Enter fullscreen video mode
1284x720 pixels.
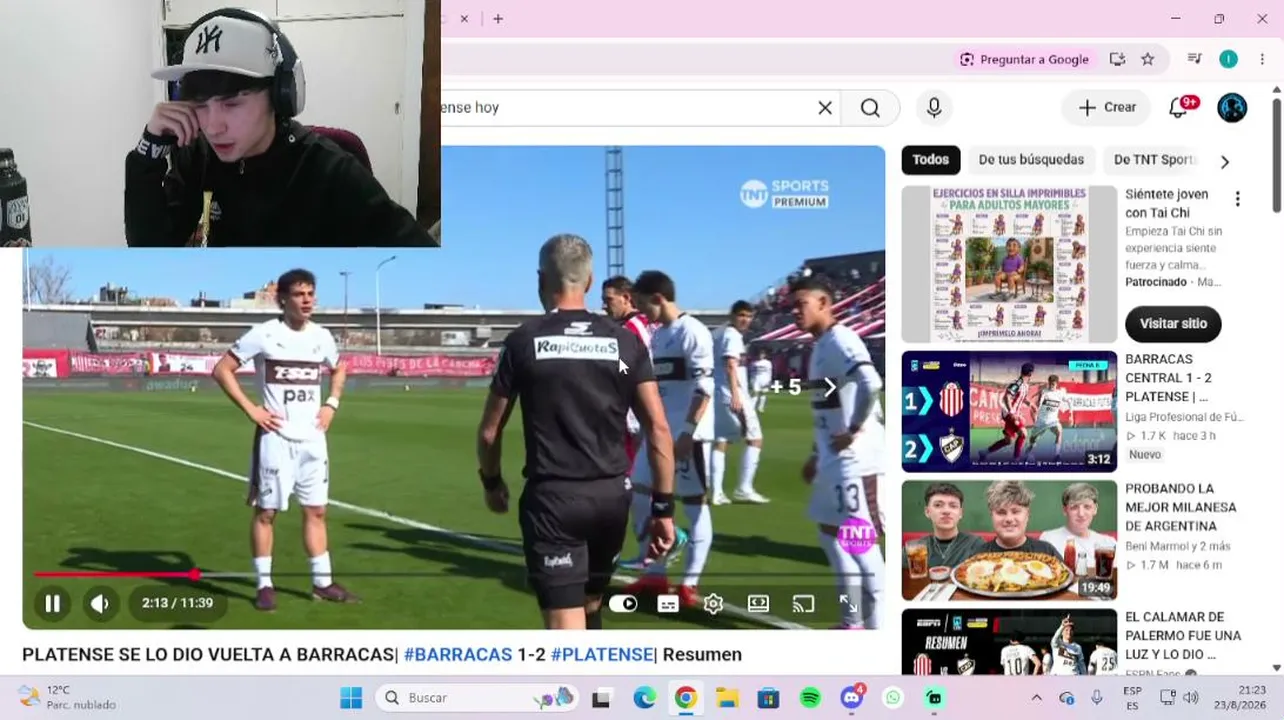point(848,603)
